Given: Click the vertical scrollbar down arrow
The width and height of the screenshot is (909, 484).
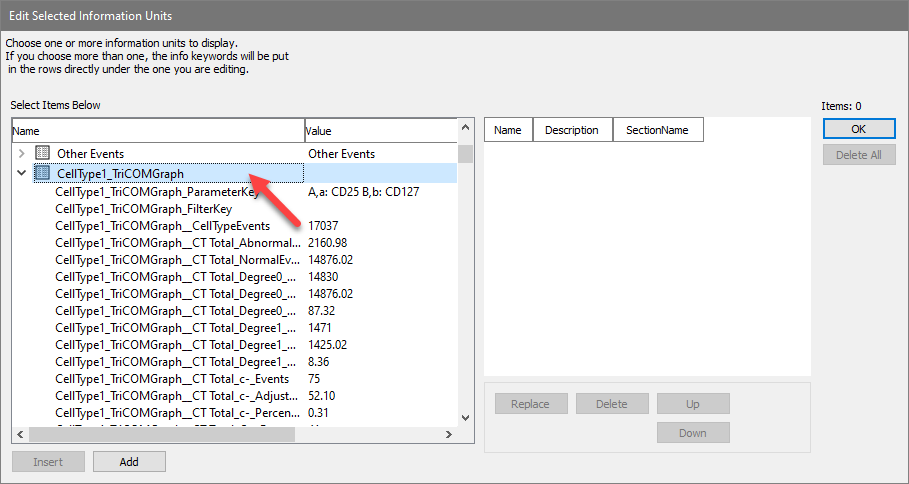Looking at the screenshot, I should pyautogui.click(x=465, y=417).
